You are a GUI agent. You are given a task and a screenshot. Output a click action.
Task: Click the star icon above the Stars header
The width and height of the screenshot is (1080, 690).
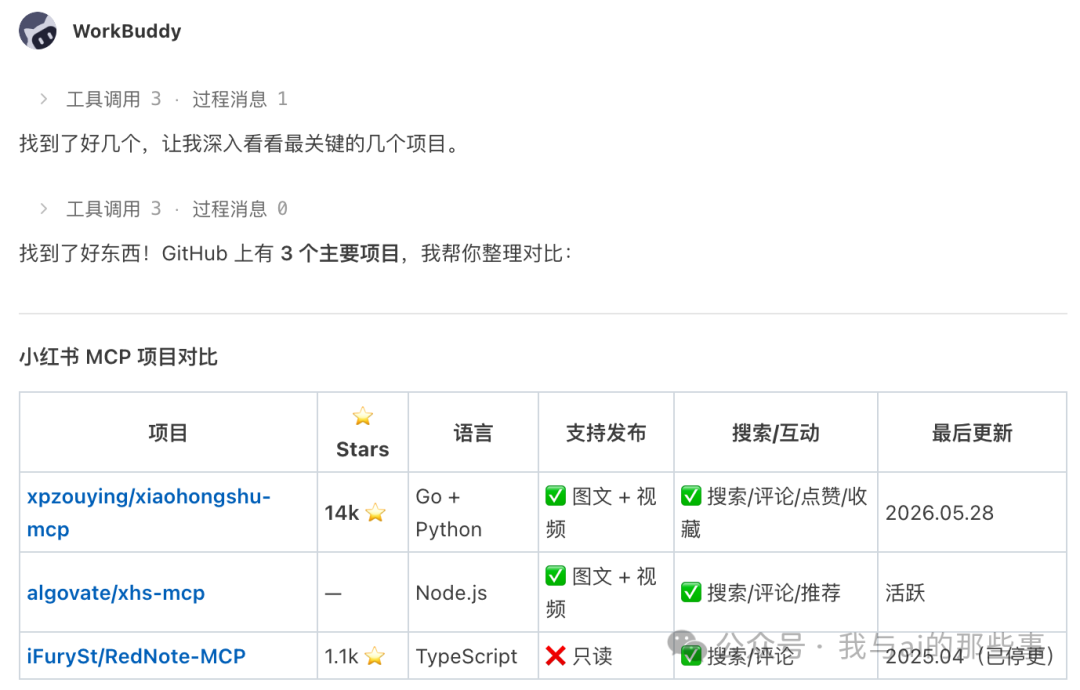(x=362, y=416)
